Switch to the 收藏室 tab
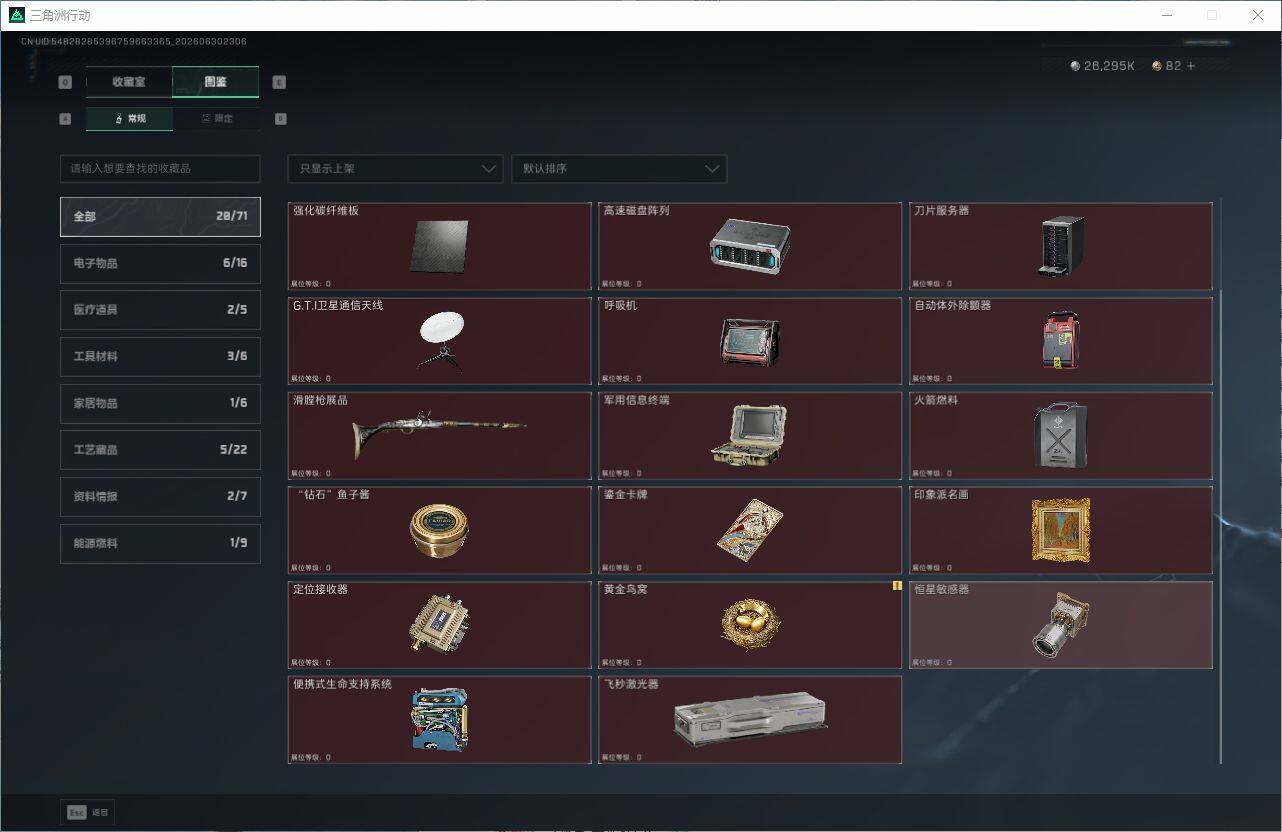Image resolution: width=1282 pixels, height=832 pixels. 129,82
